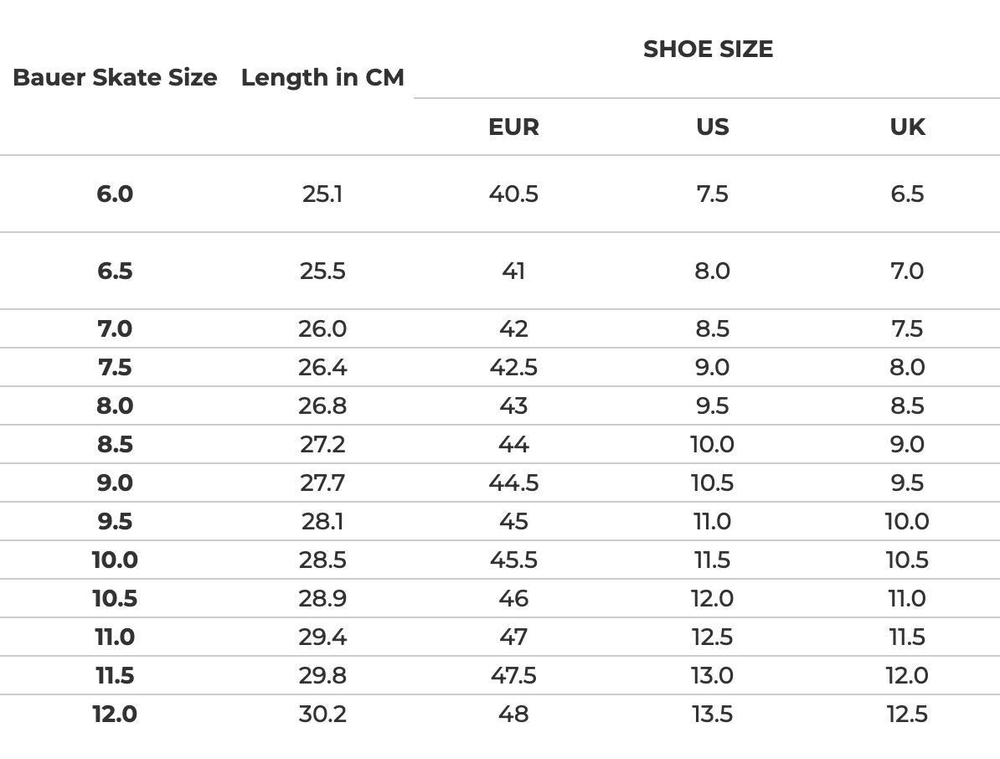1000x759 pixels.
Task: Click the 25.5 length cell
Action: (x=322, y=271)
